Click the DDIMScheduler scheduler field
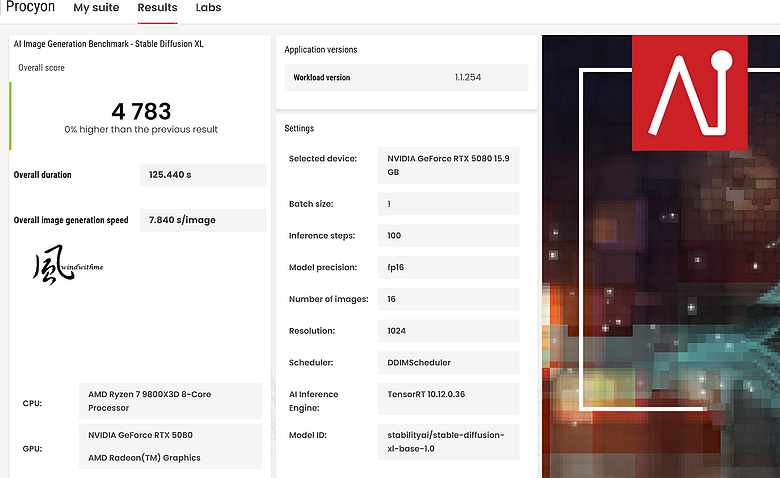Viewport: 780px width, 478px height. pyautogui.click(x=448, y=363)
